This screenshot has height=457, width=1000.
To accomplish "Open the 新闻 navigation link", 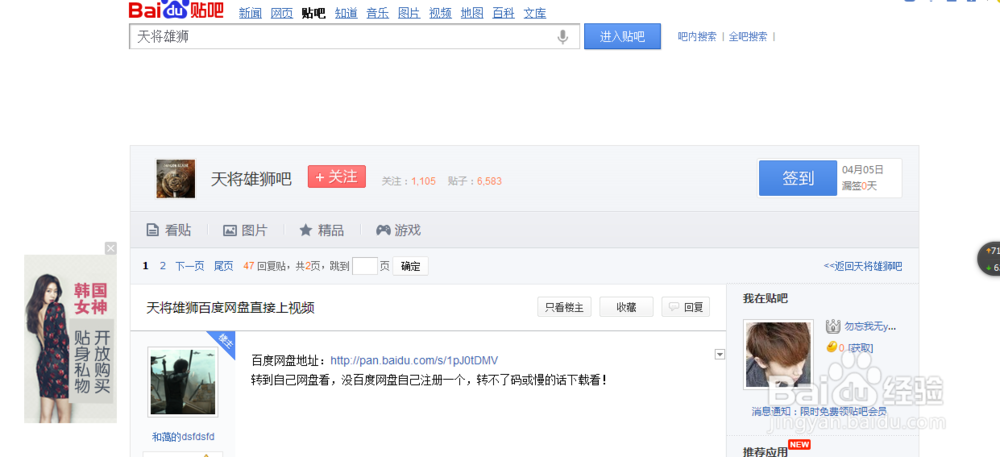I will click(x=250, y=13).
